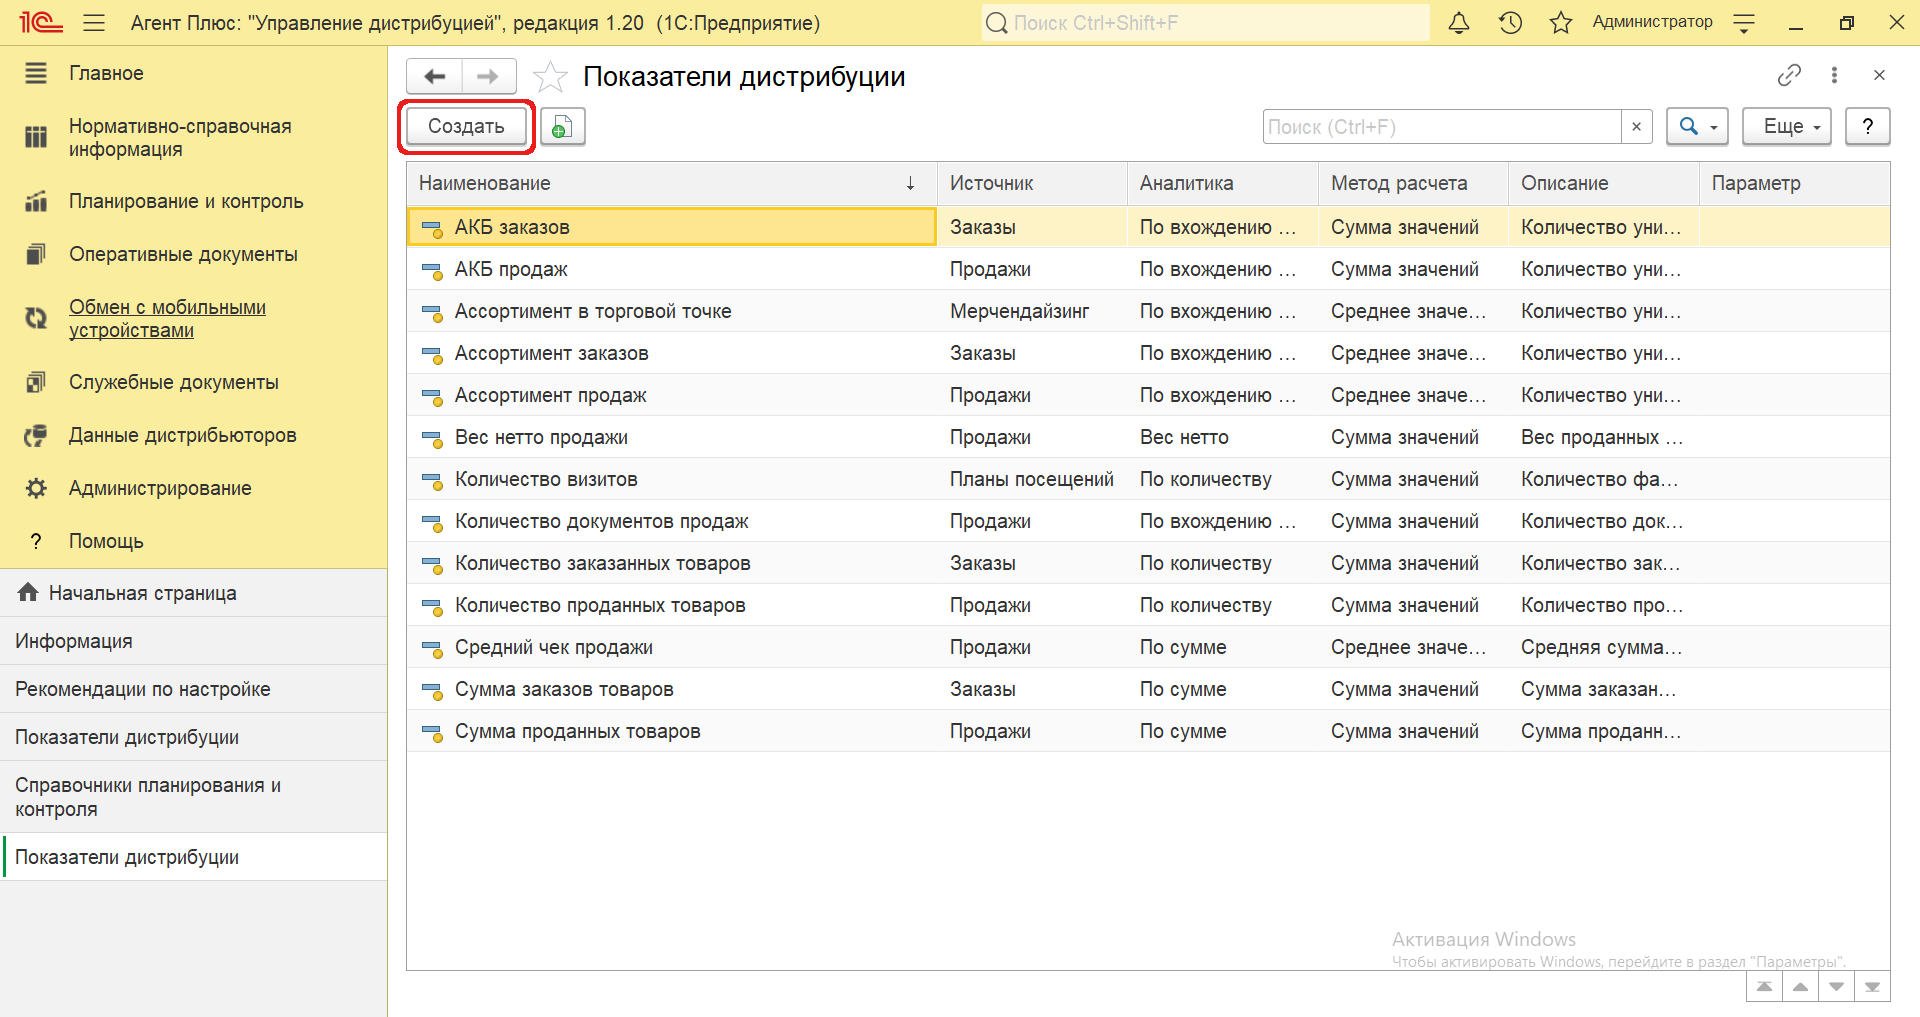Sort by the Наименование column header

pos(672,183)
